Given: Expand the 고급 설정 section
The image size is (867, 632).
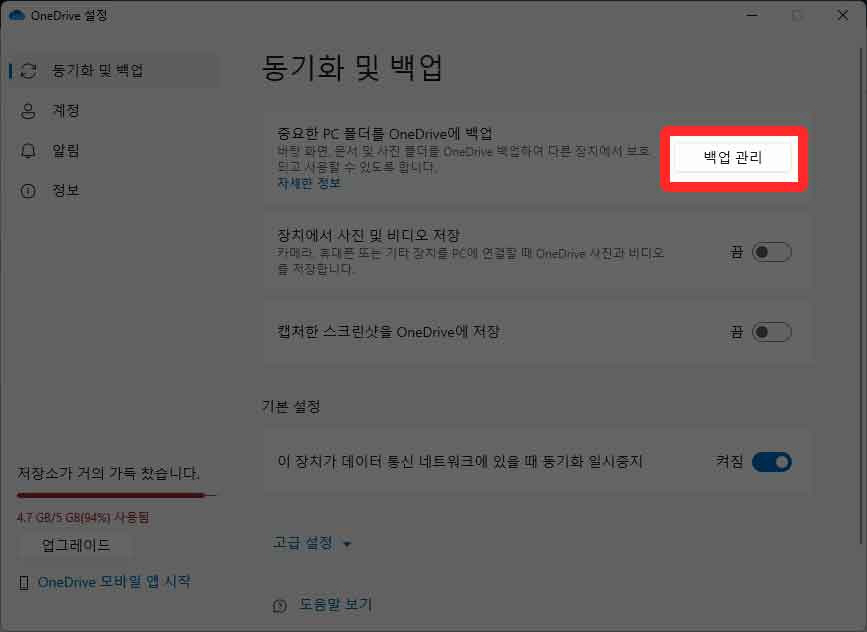Looking at the screenshot, I should (312, 543).
